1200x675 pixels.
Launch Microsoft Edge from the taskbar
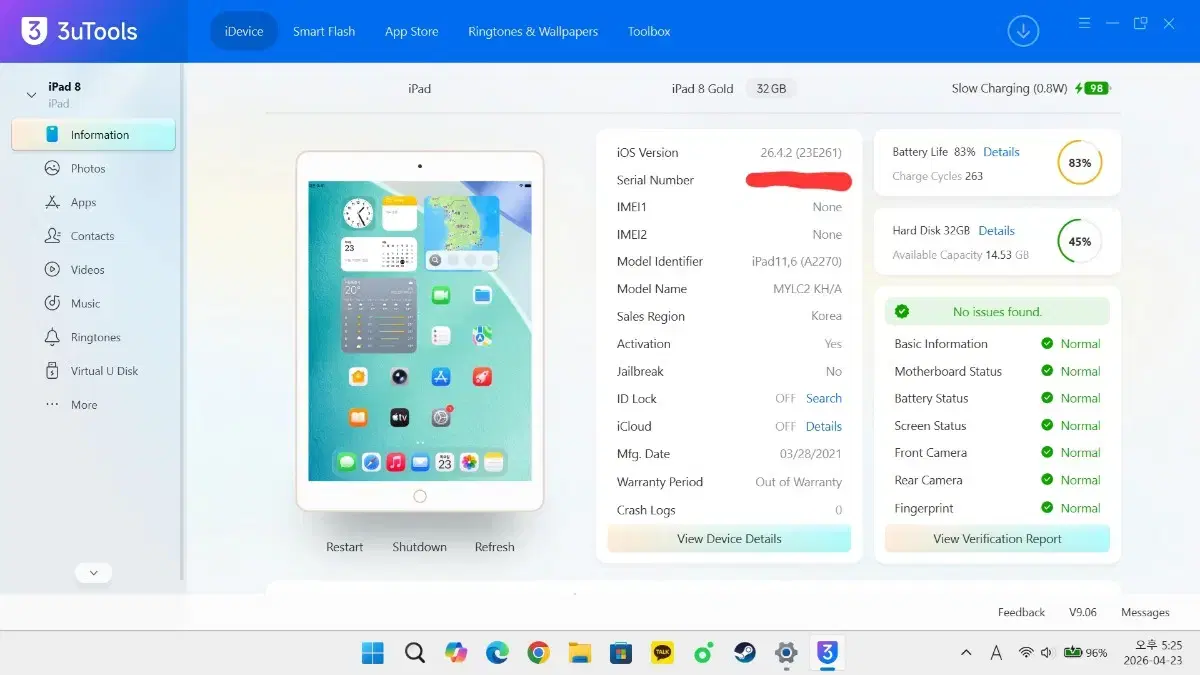[x=497, y=653]
